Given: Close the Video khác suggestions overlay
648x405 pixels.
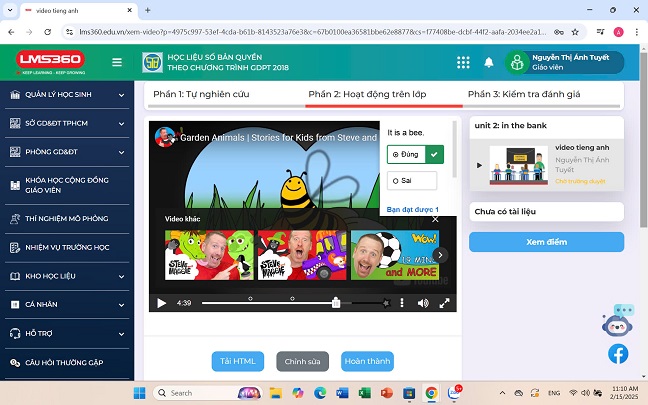Looking at the screenshot, I should click(435, 219).
